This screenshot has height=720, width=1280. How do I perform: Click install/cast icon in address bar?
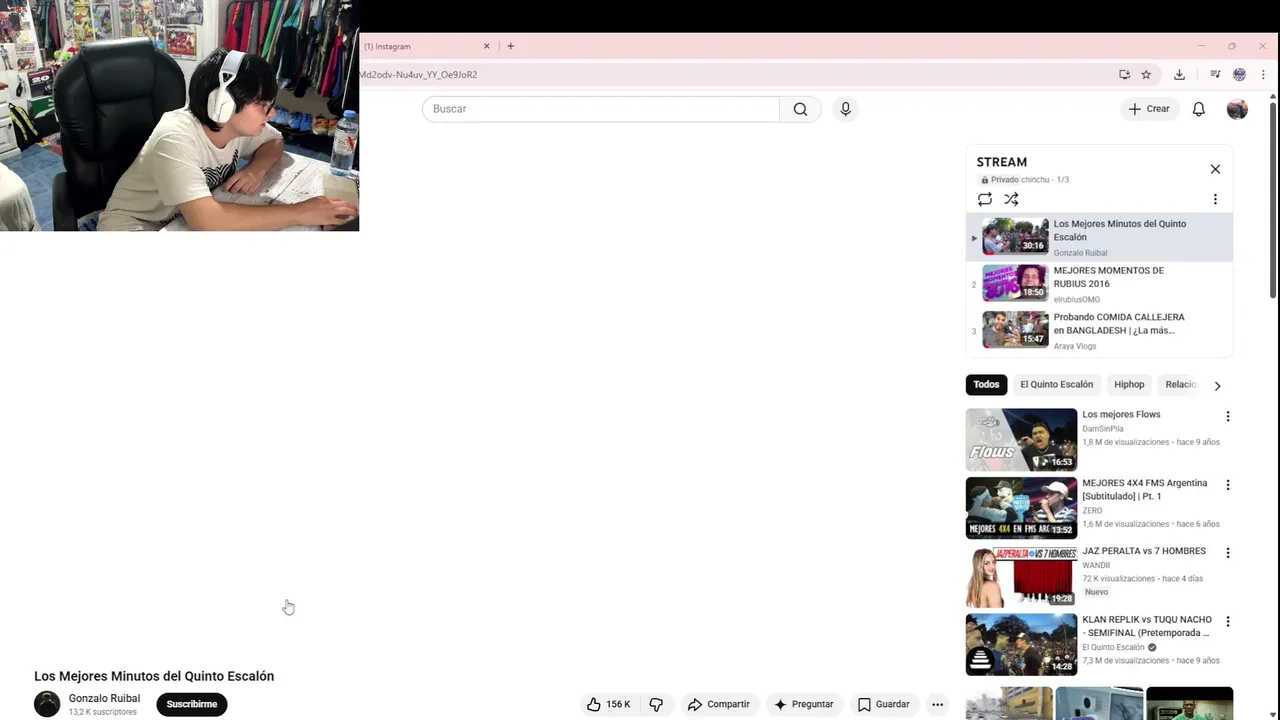click(x=1124, y=74)
